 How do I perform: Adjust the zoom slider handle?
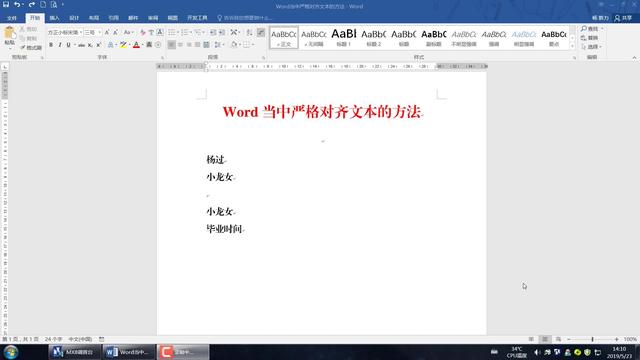592,339
